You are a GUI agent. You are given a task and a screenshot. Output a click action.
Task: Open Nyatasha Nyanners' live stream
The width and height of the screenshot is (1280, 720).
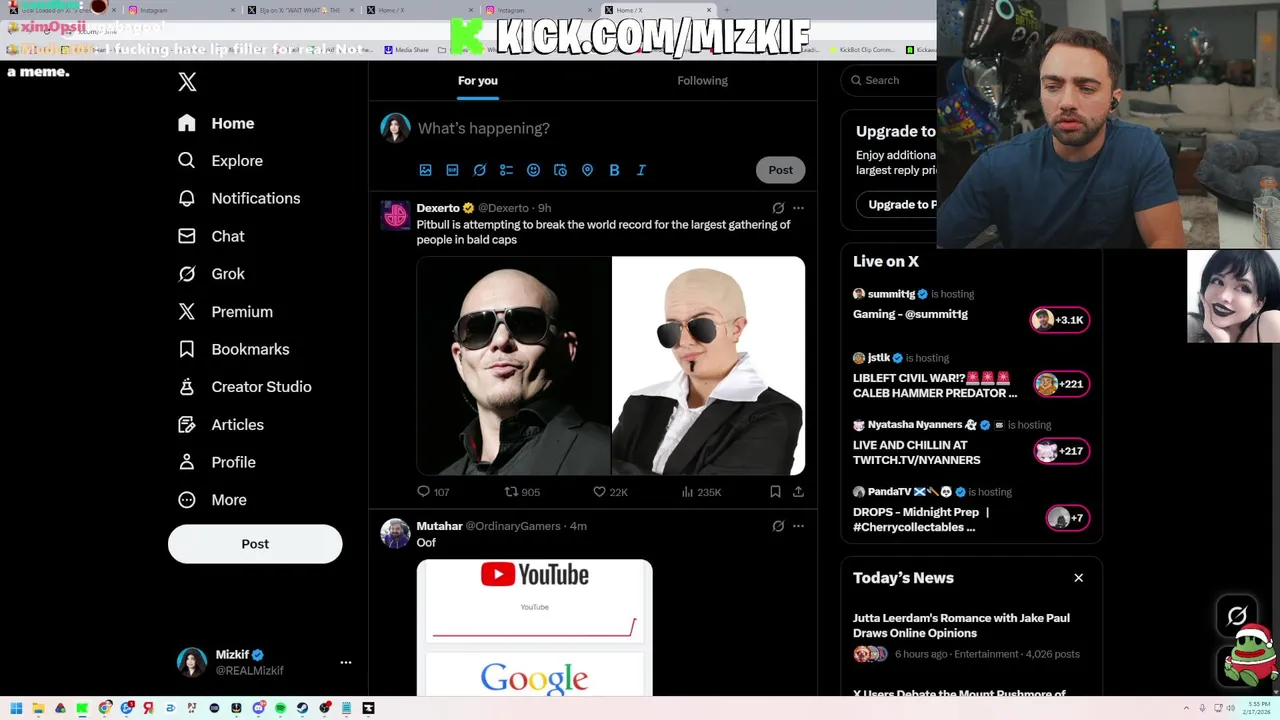click(x=916, y=452)
